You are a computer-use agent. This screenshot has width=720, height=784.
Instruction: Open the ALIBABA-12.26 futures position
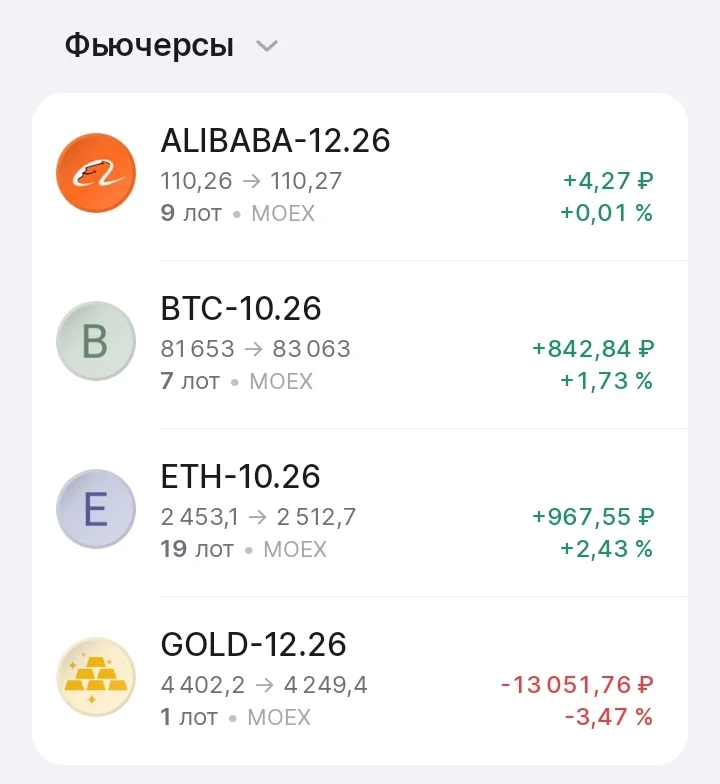(360, 176)
